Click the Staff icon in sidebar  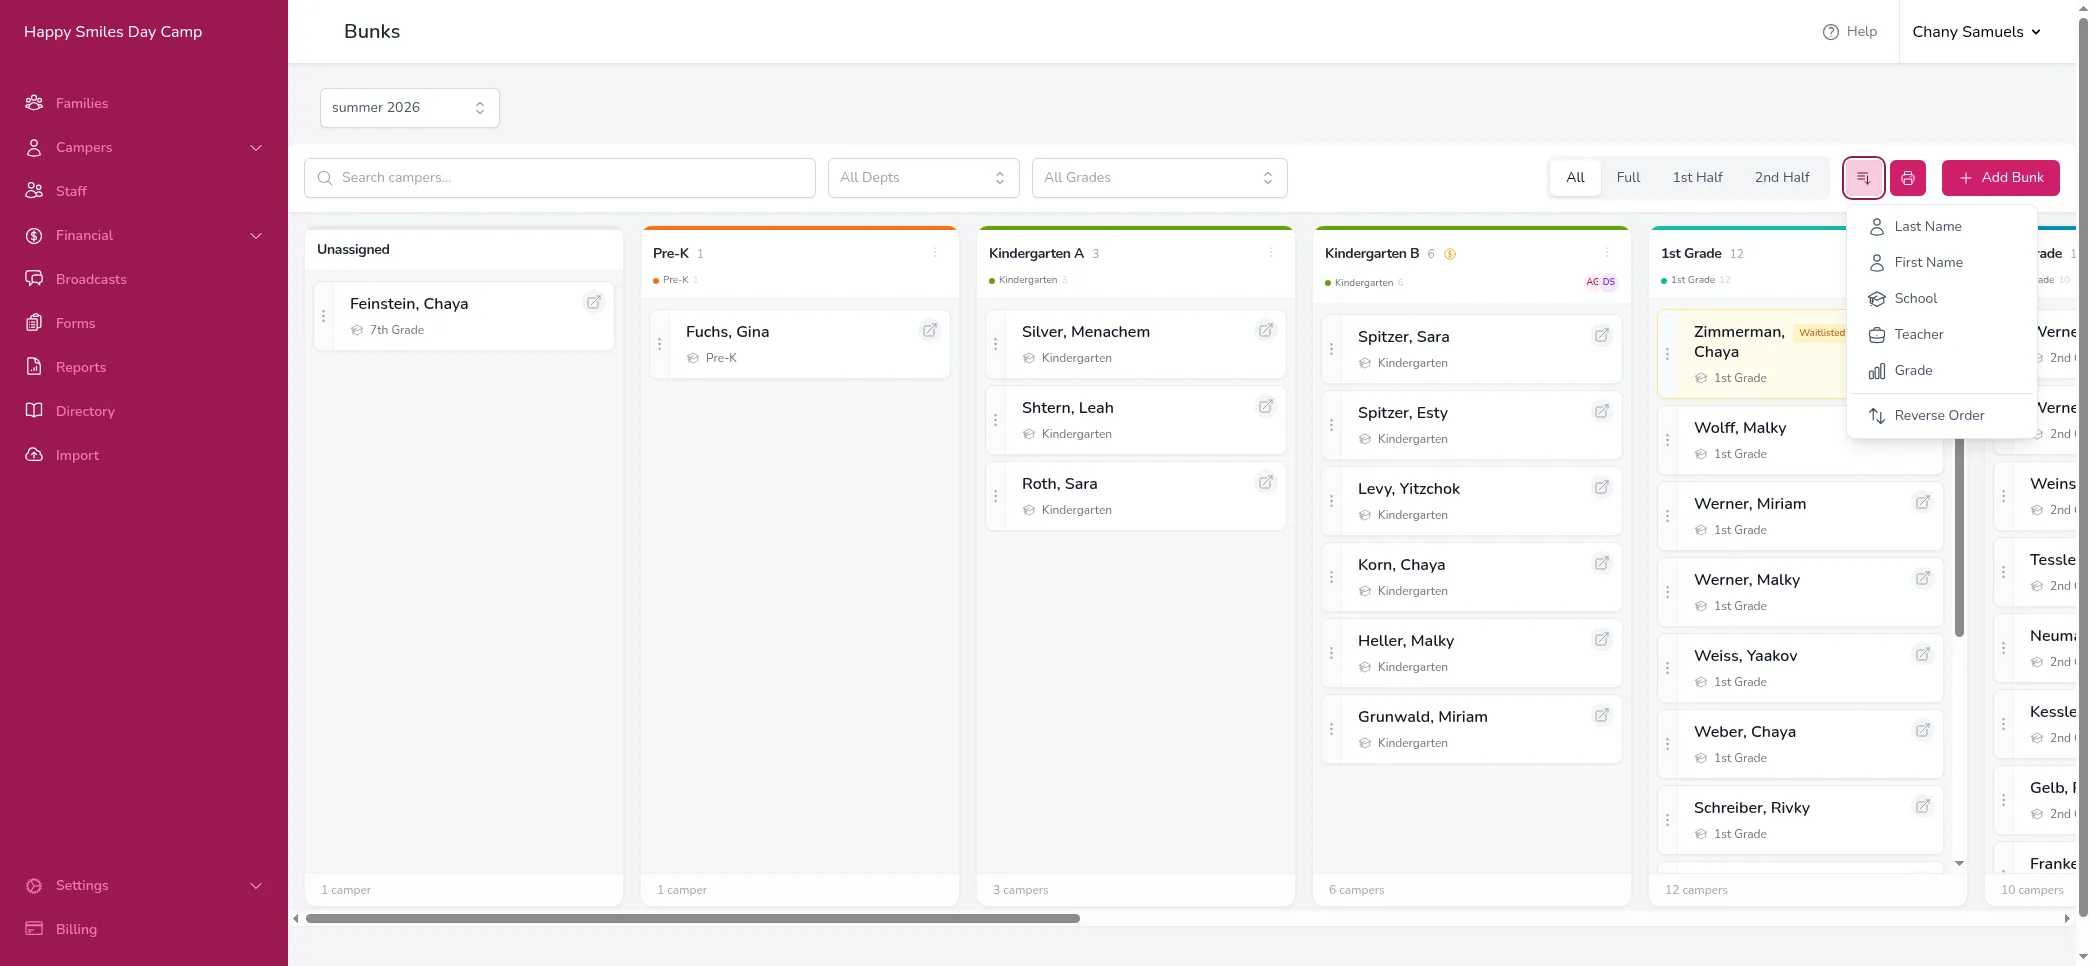click(34, 191)
